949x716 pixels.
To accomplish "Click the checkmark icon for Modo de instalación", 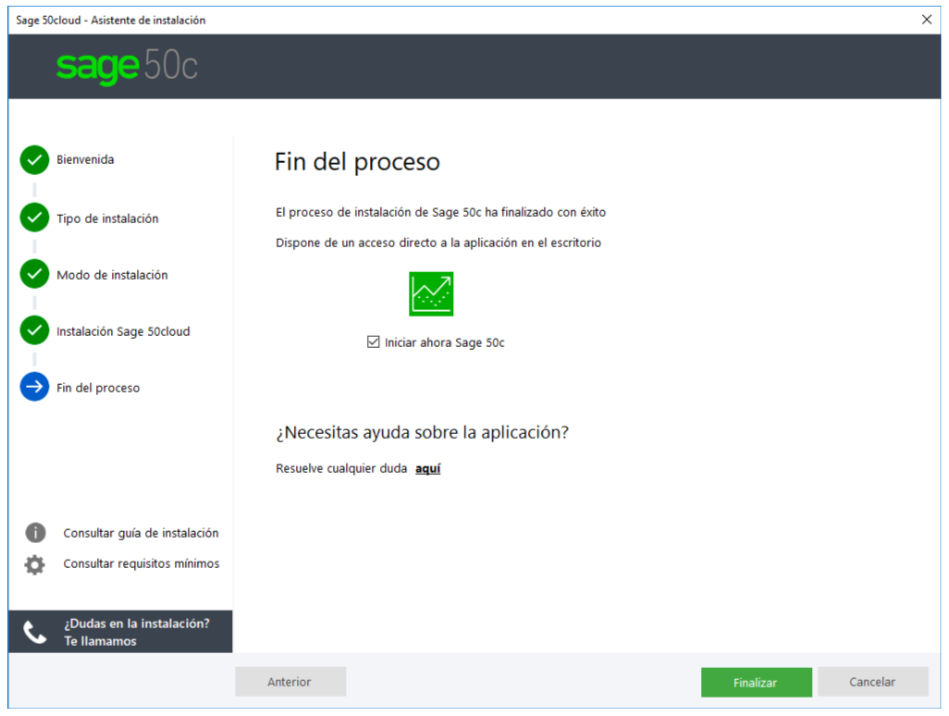I will (34, 274).
